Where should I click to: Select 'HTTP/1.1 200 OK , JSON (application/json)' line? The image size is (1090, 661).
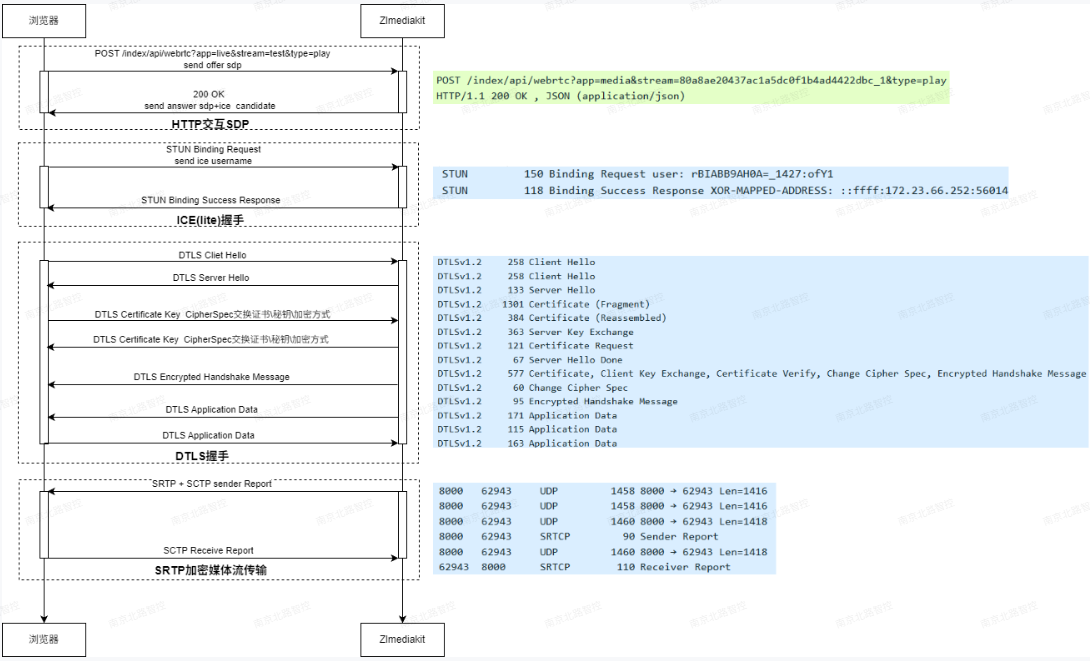pos(560,96)
